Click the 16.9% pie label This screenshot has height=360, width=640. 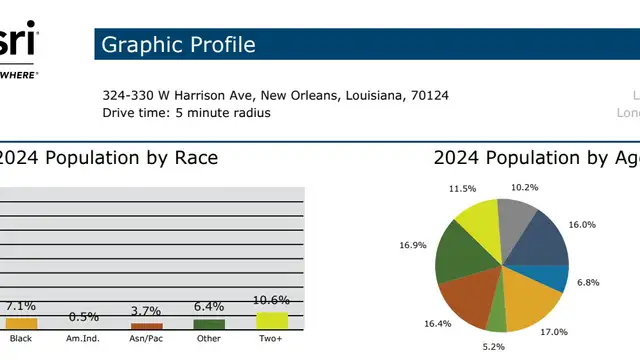tap(413, 245)
